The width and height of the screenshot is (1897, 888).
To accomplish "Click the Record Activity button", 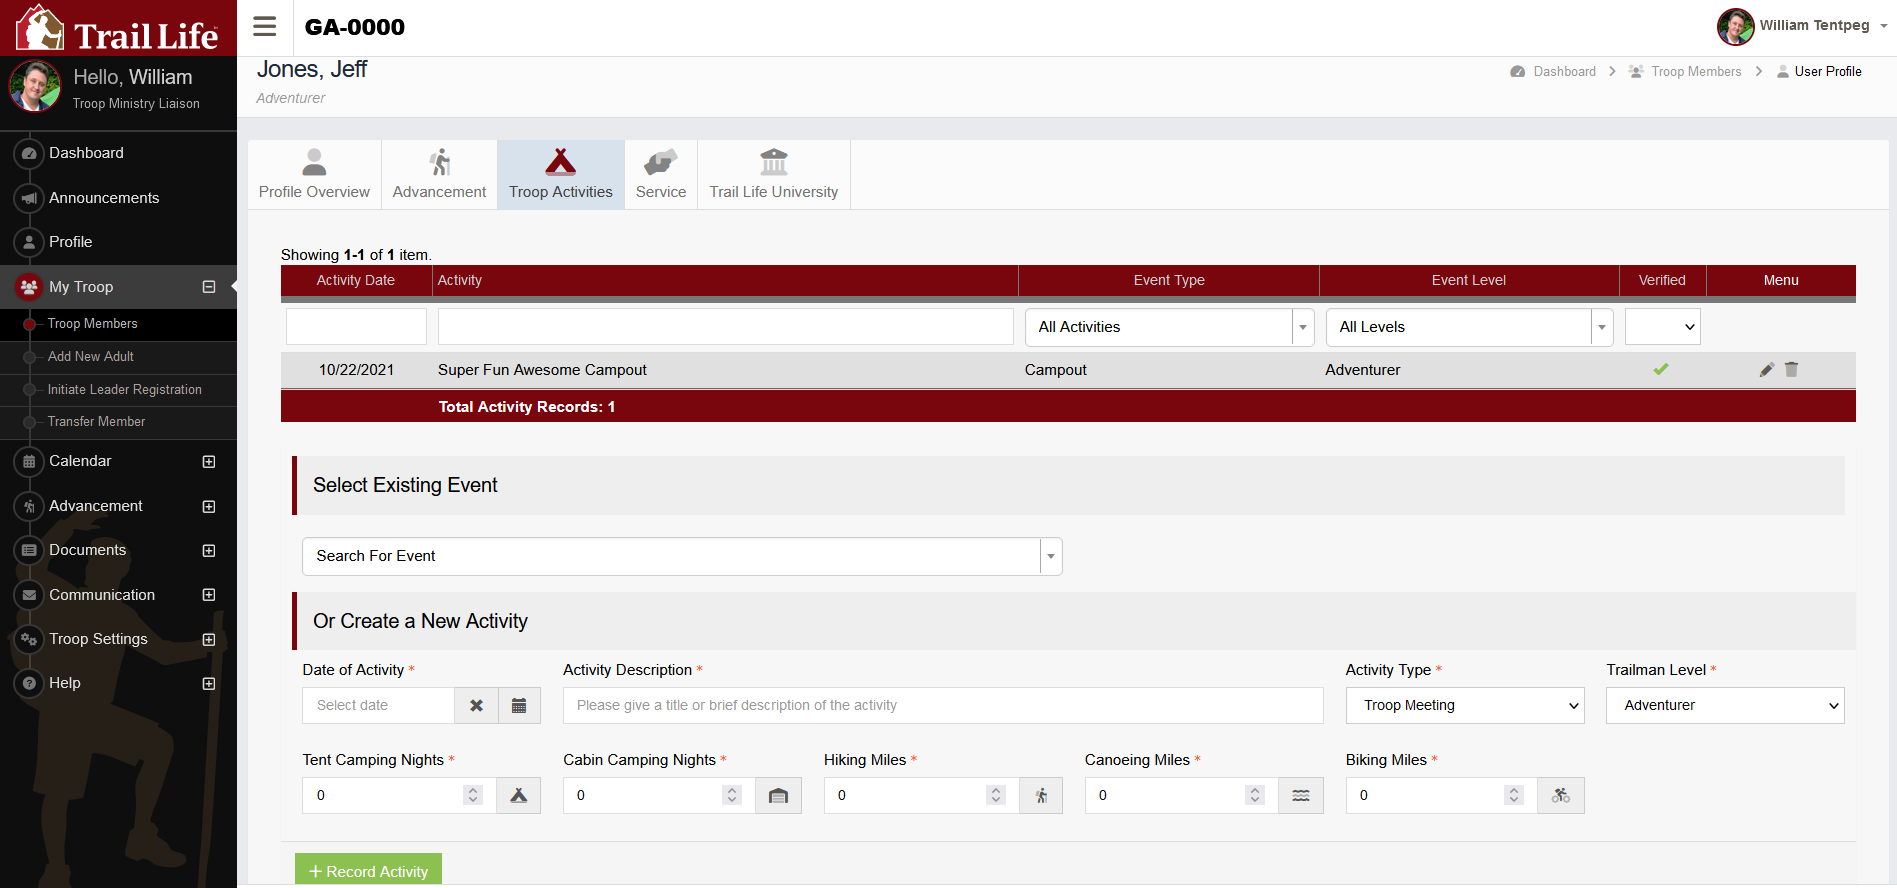I will pos(368,871).
